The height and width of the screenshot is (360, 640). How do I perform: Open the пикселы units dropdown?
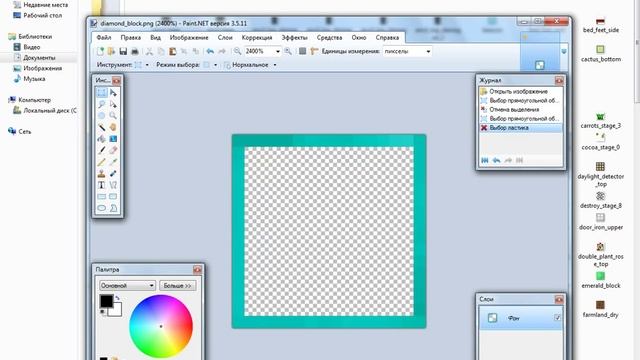click(x=428, y=51)
